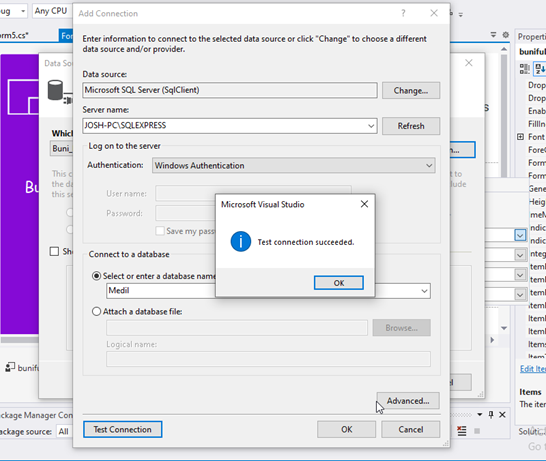546x461 pixels.
Task: Choose "Select or enter a database name" option
Action: point(96,276)
